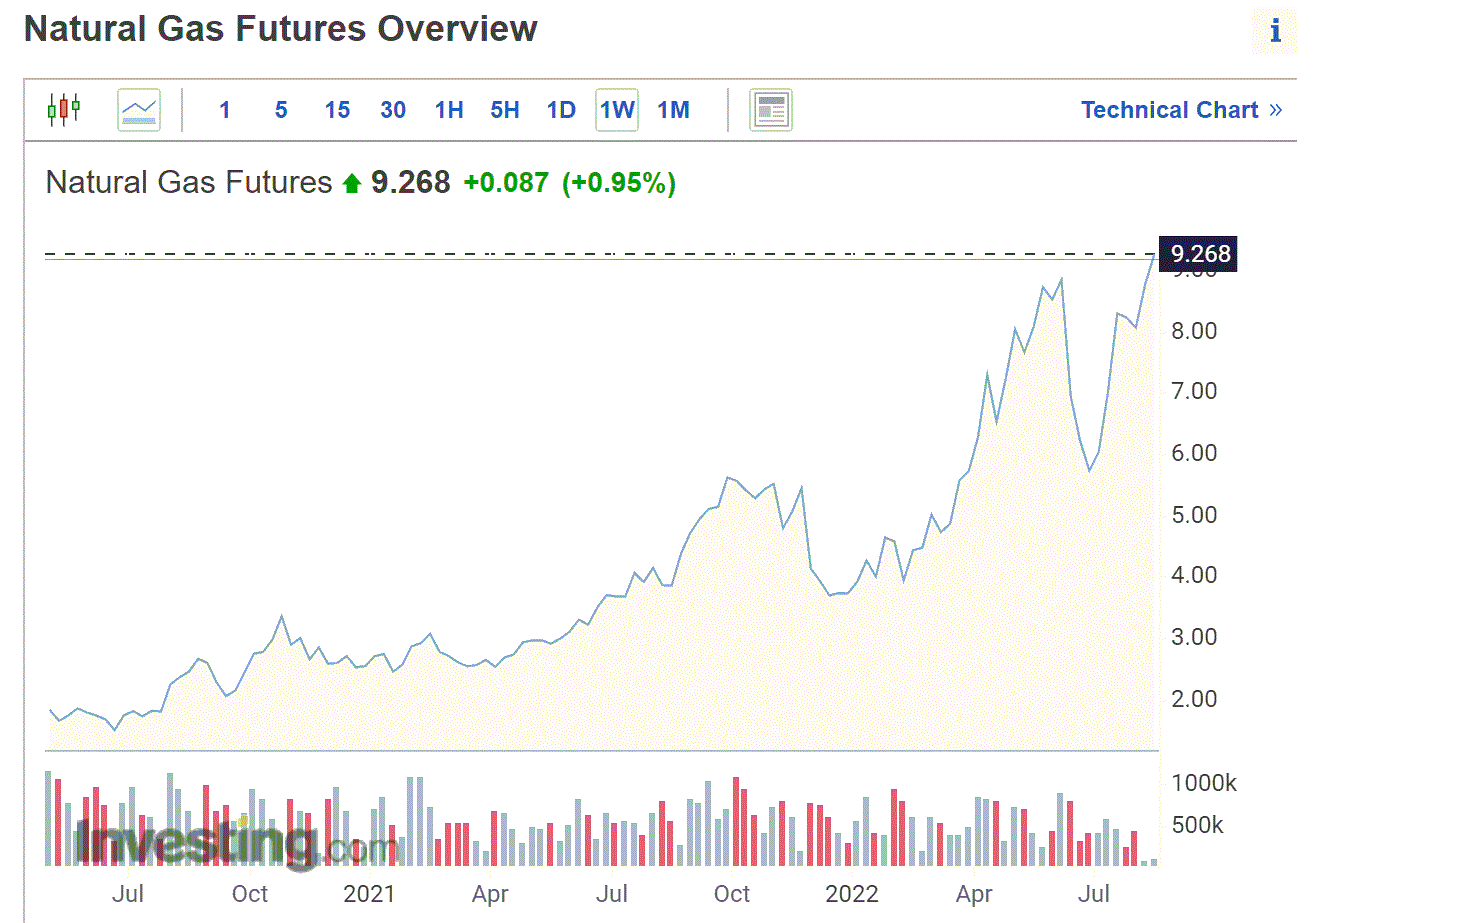The height and width of the screenshot is (923, 1458).
Task: Click the Investing.com watermark logo
Action: [x=236, y=842]
